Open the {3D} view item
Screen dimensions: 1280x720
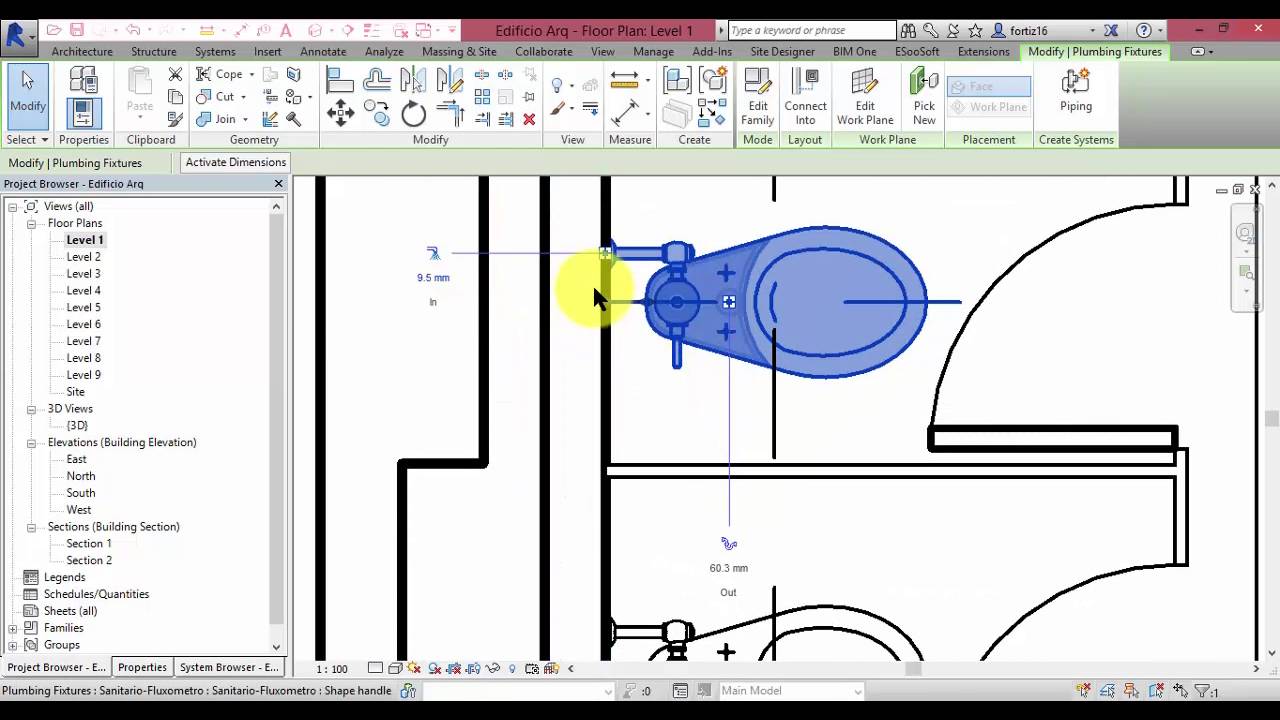point(77,425)
